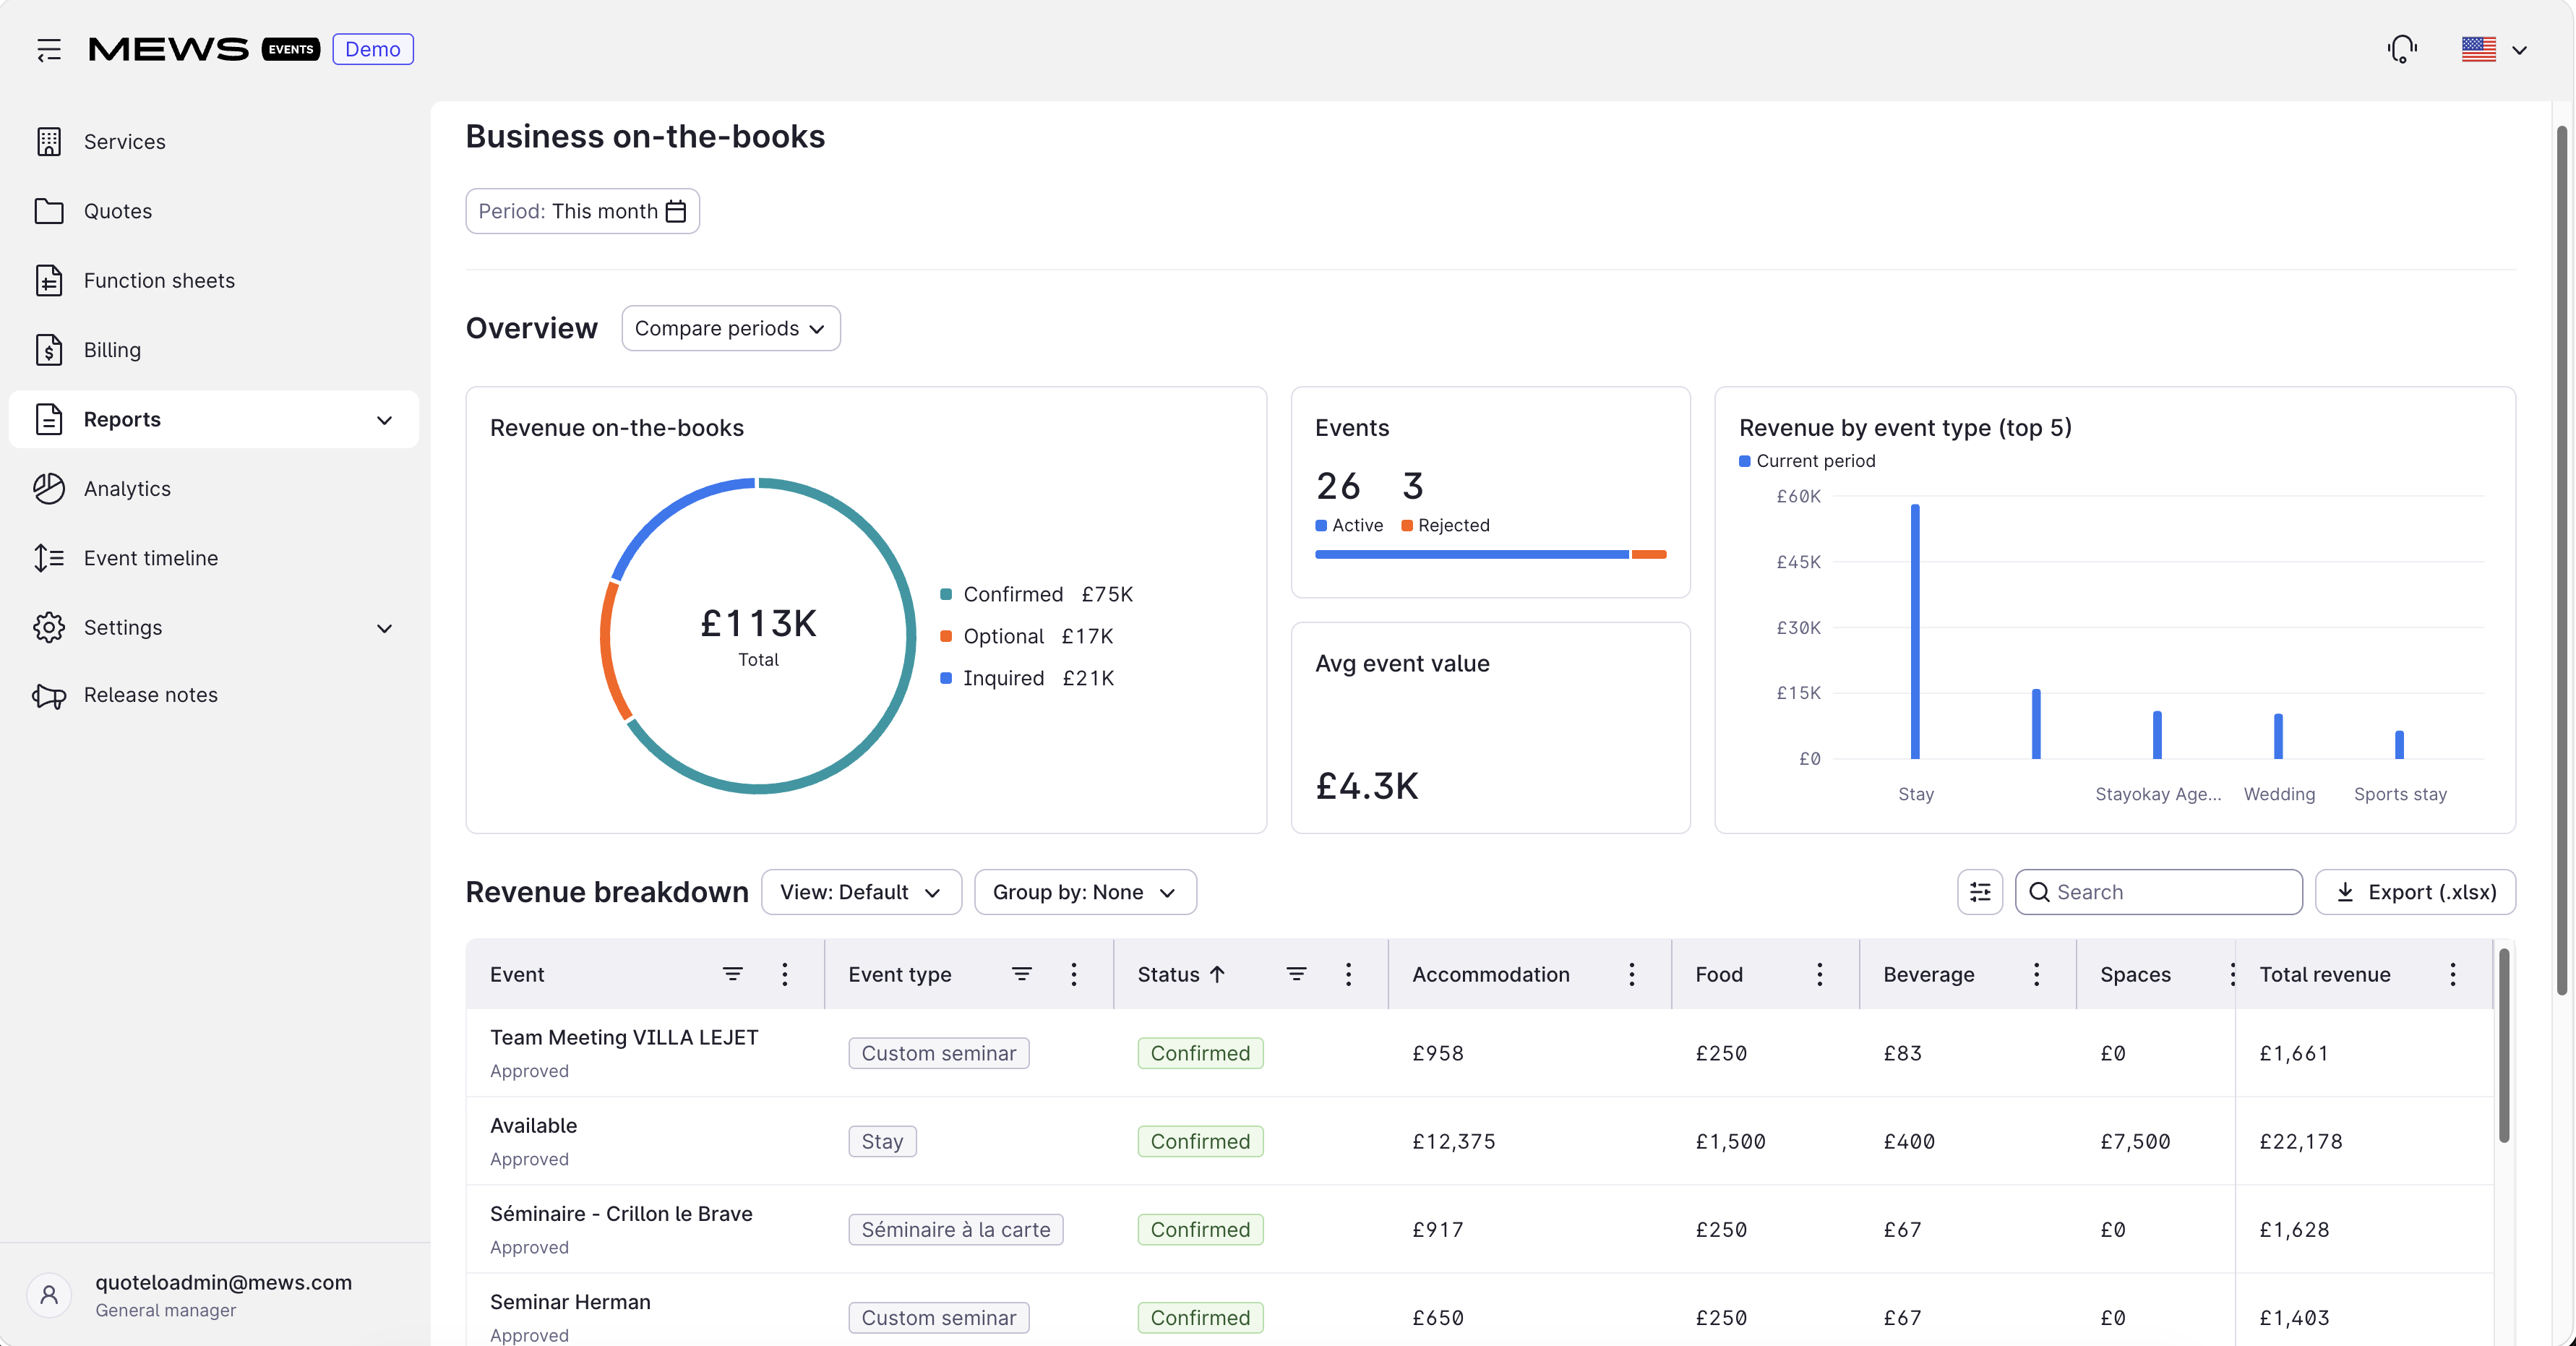This screenshot has width=2576, height=1346.
Task: Click the £22,178 total revenue cell
Action: tap(2301, 1141)
